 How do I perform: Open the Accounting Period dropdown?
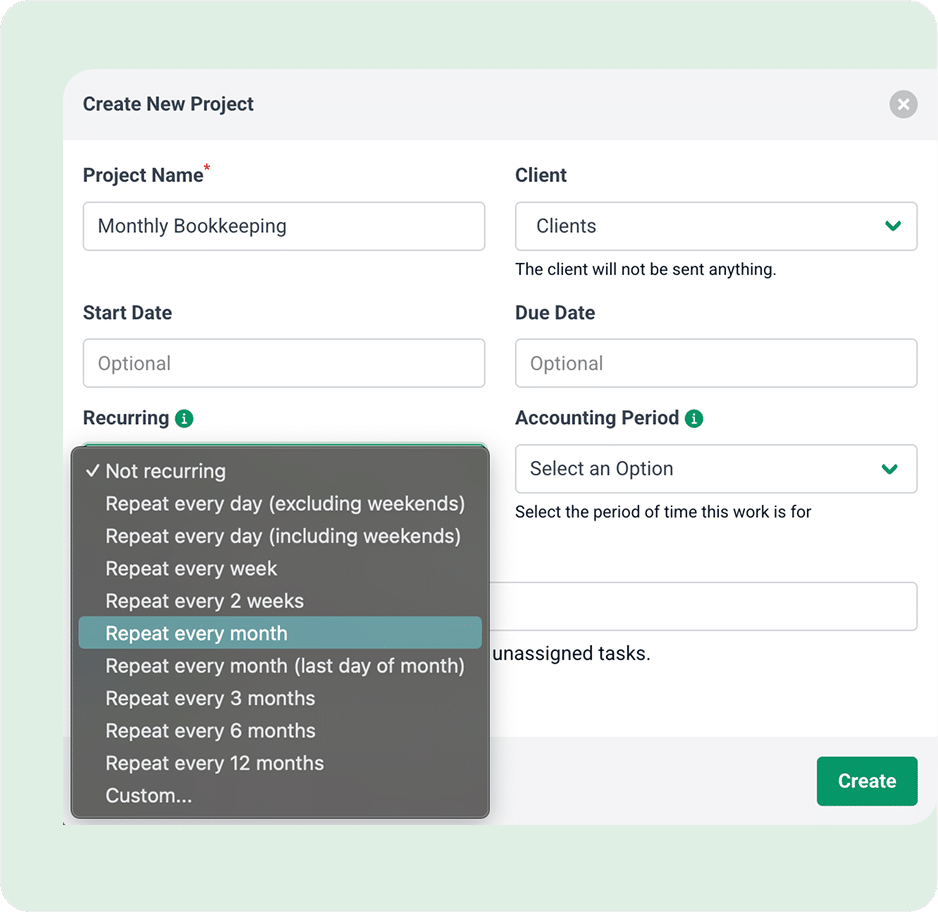(x=716, y=469)
